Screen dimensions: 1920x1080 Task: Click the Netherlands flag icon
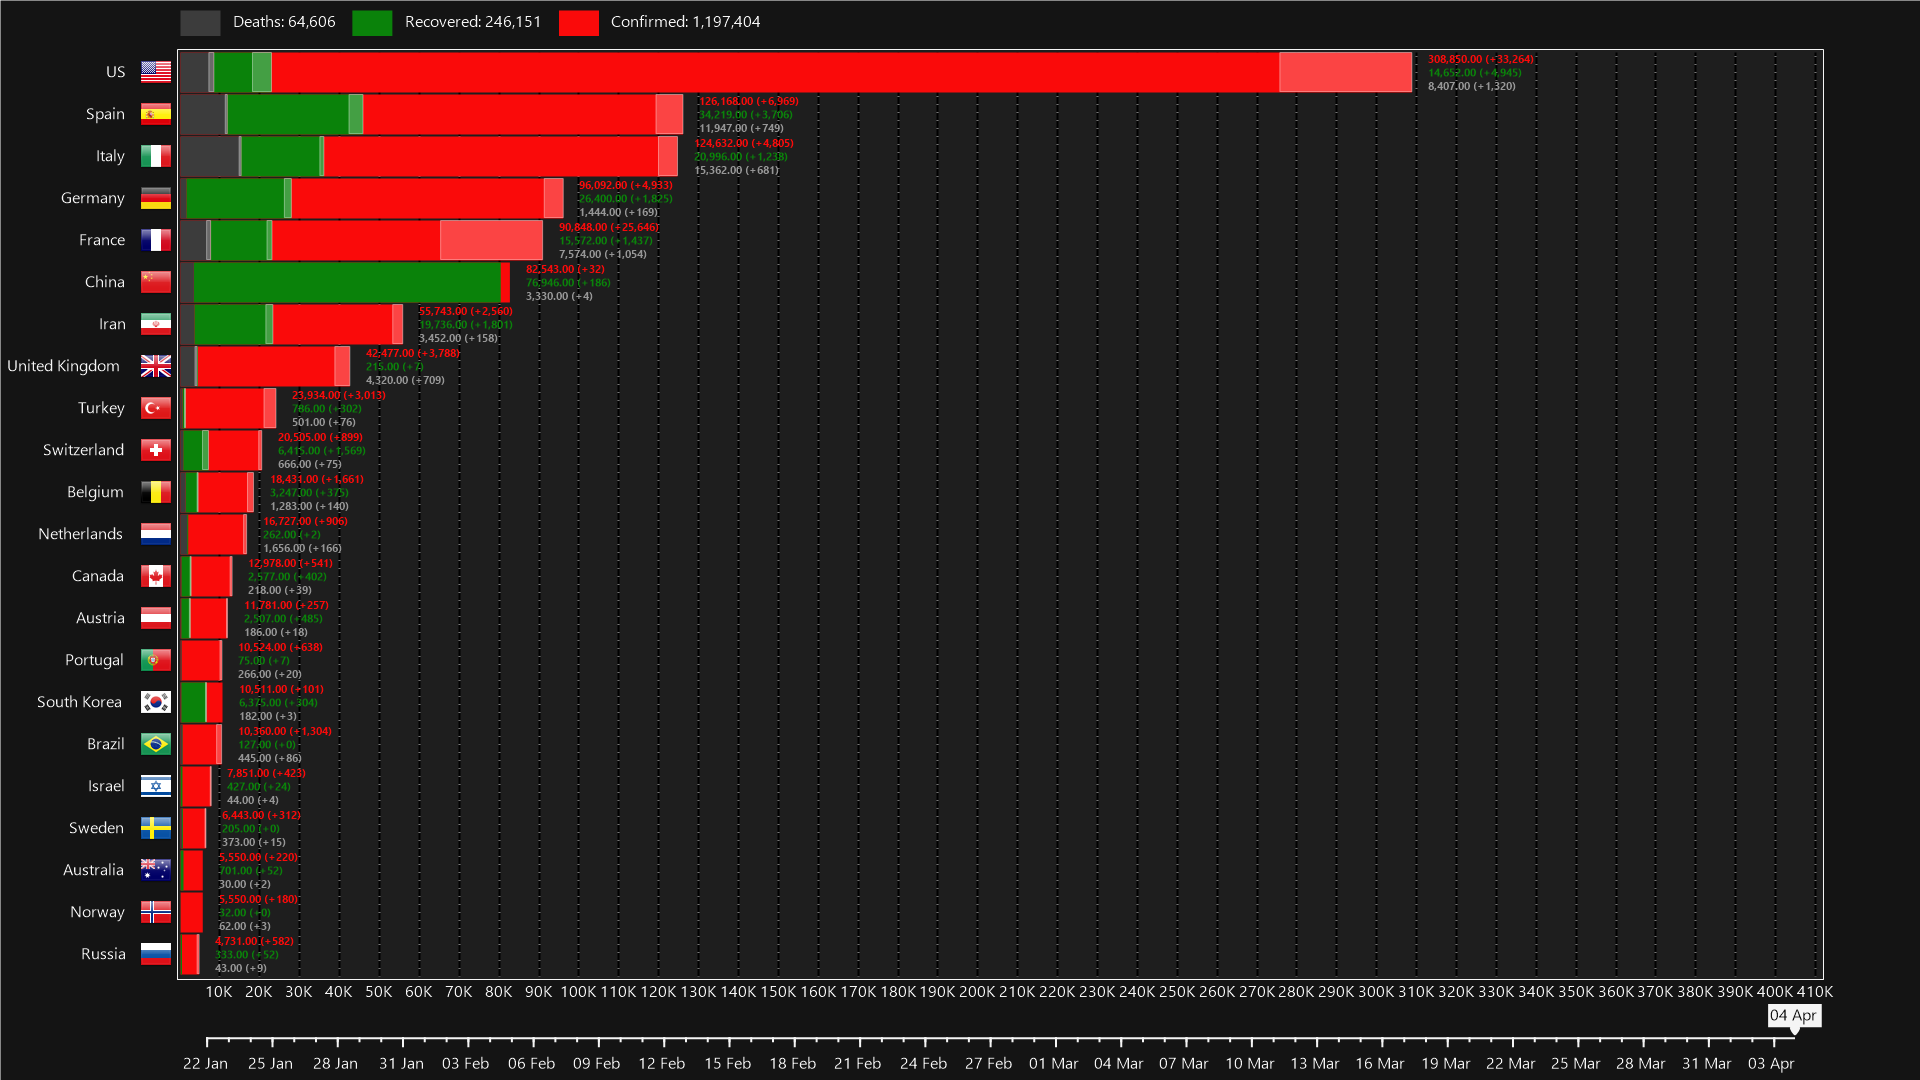pos(156,534)
